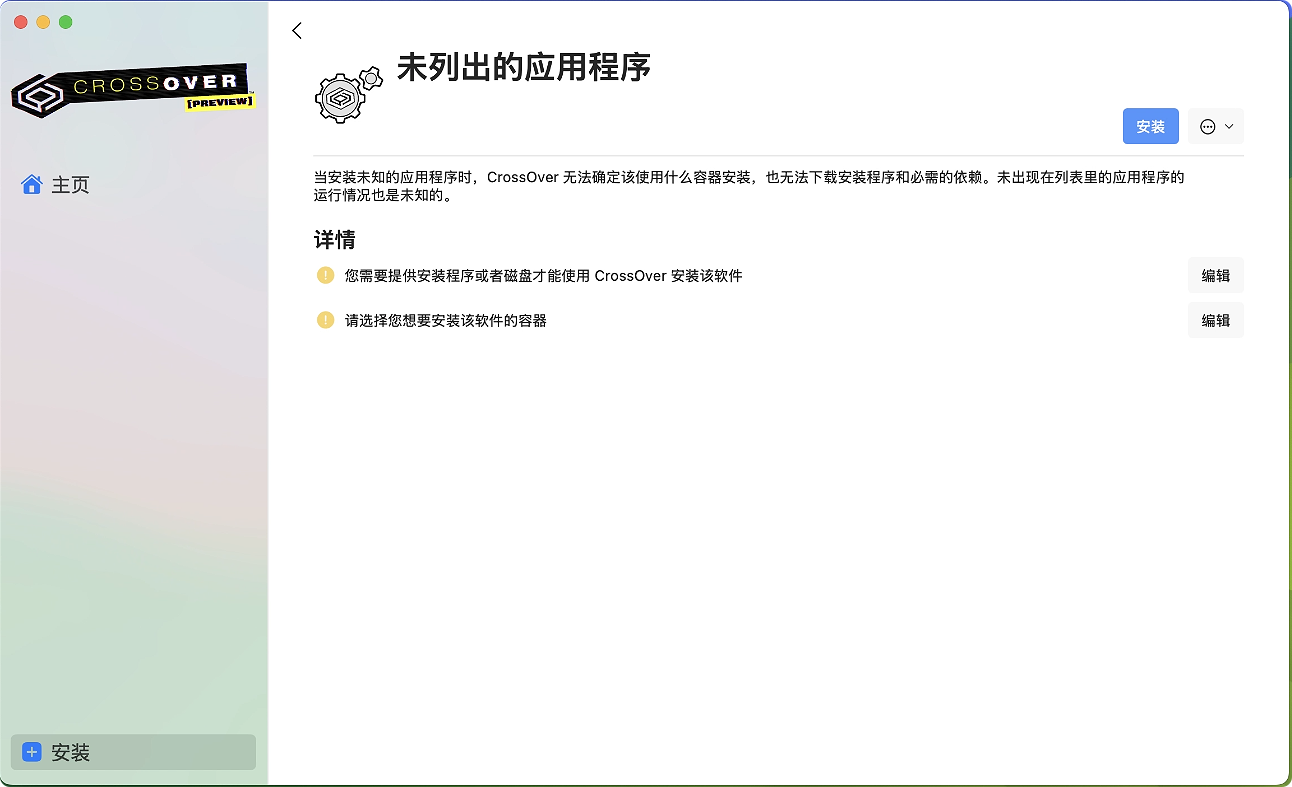Click 编辑 for the container selection row
Screen dimensions: 1292x787
click(x=1215, y=320)
